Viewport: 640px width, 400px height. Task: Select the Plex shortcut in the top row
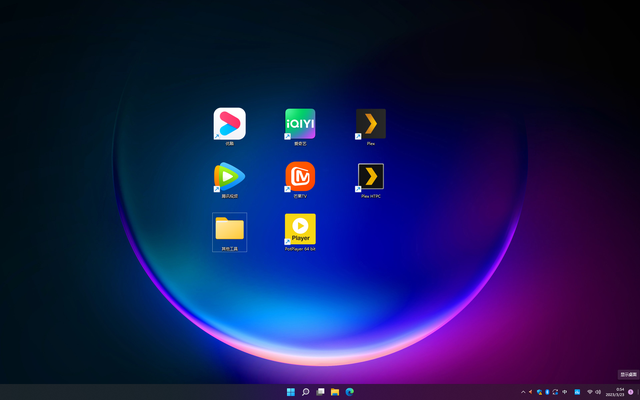coord(371,124)
